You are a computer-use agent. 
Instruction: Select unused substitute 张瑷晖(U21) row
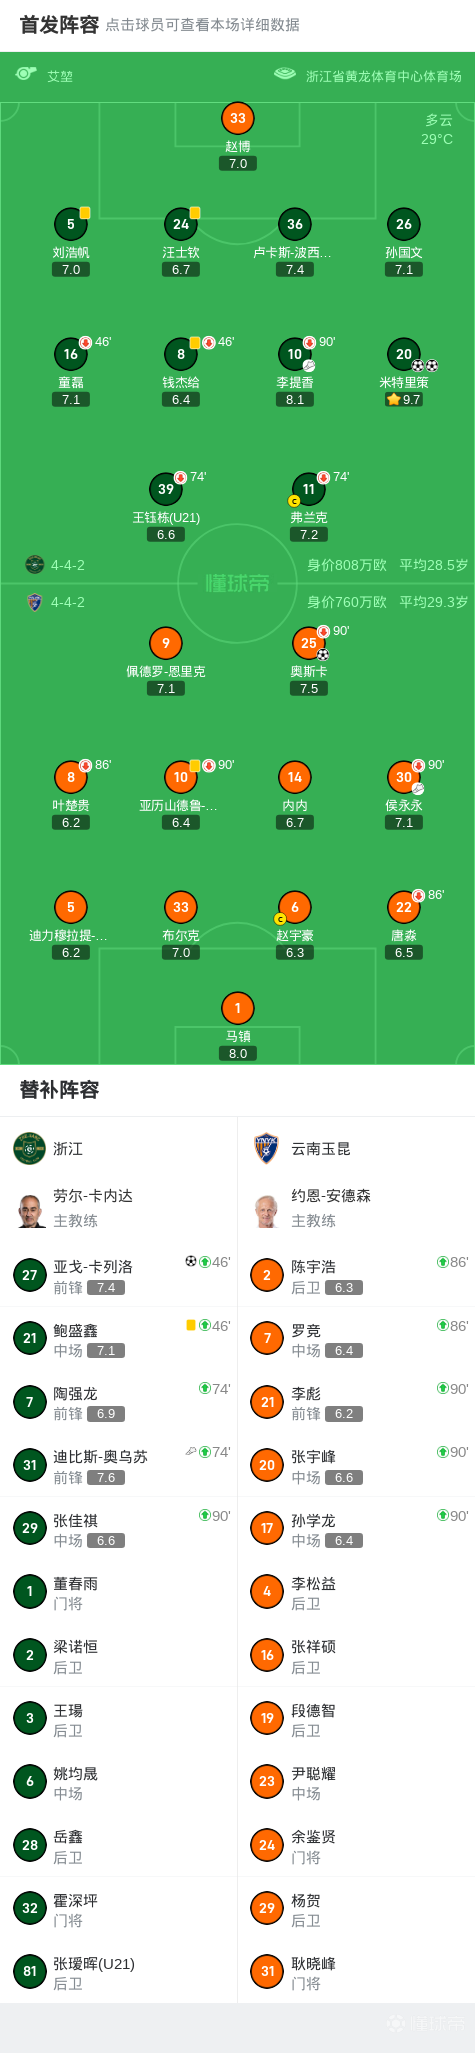118,1972
